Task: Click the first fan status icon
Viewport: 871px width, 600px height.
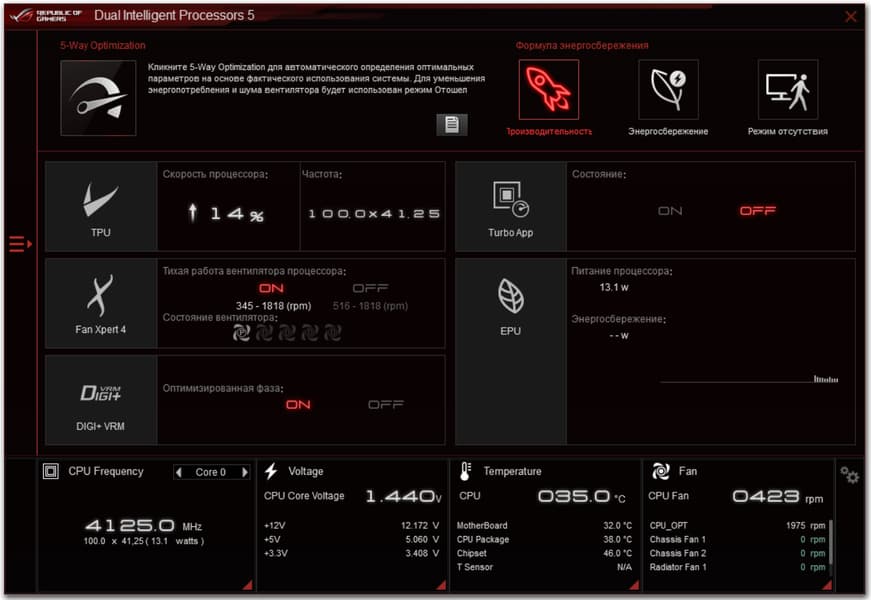Action: point(241,332)
